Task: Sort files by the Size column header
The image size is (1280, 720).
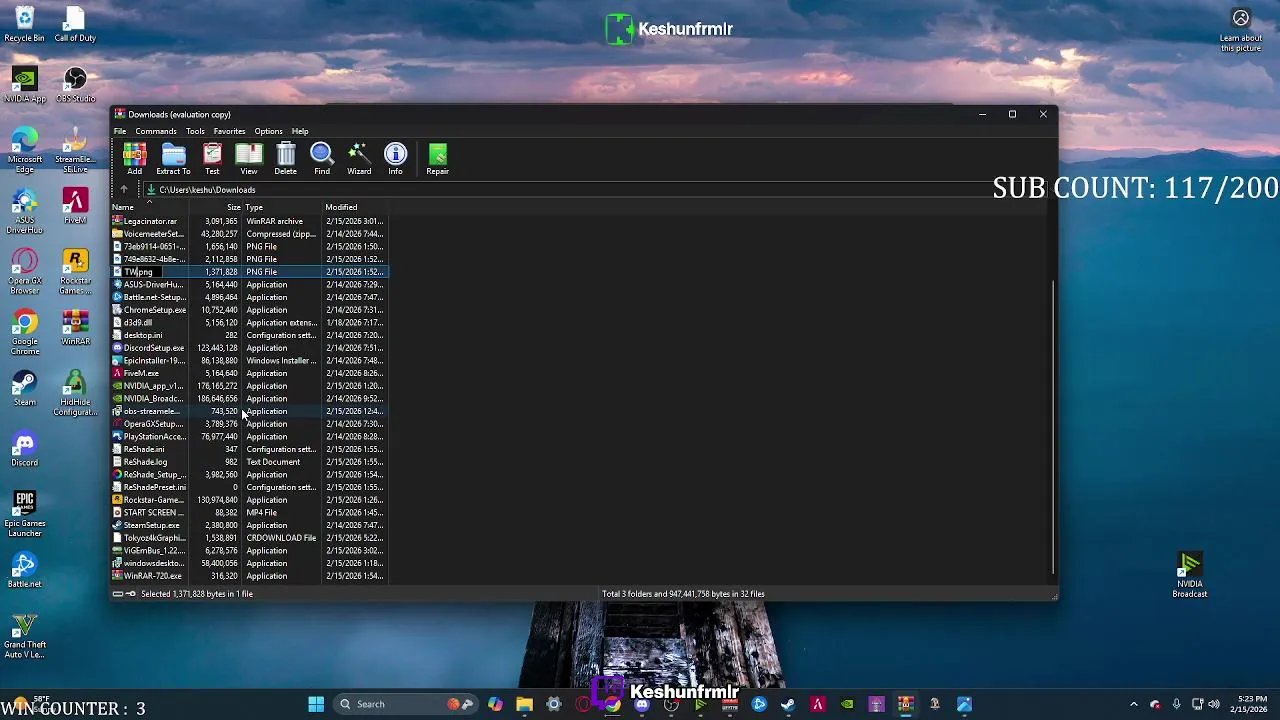Action: pos(215,207)
